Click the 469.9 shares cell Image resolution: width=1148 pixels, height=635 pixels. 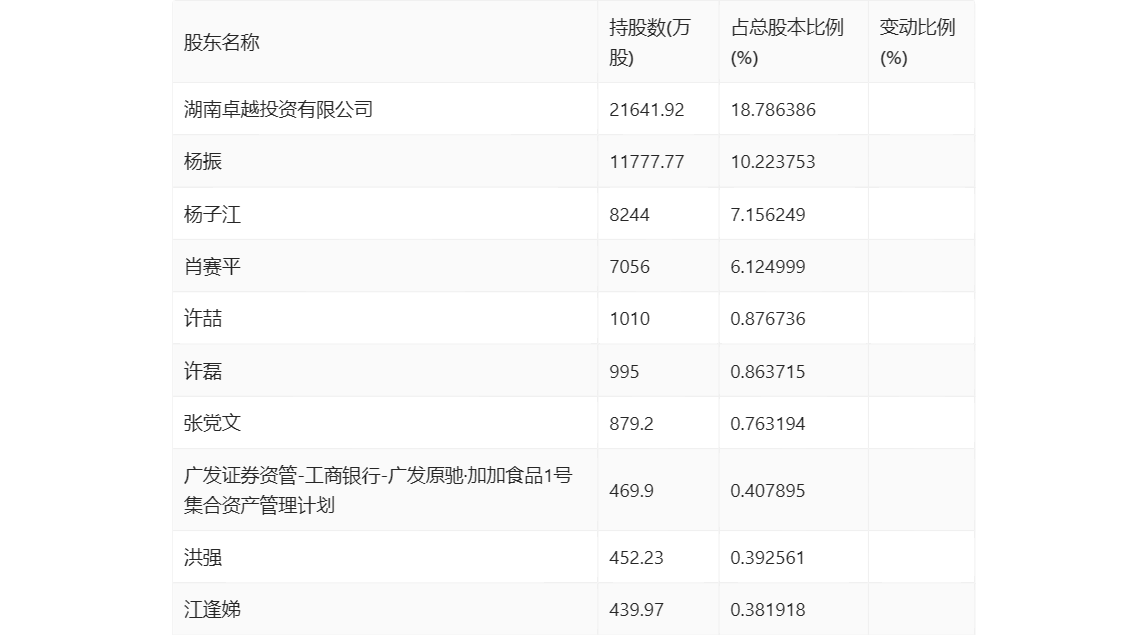631,491
